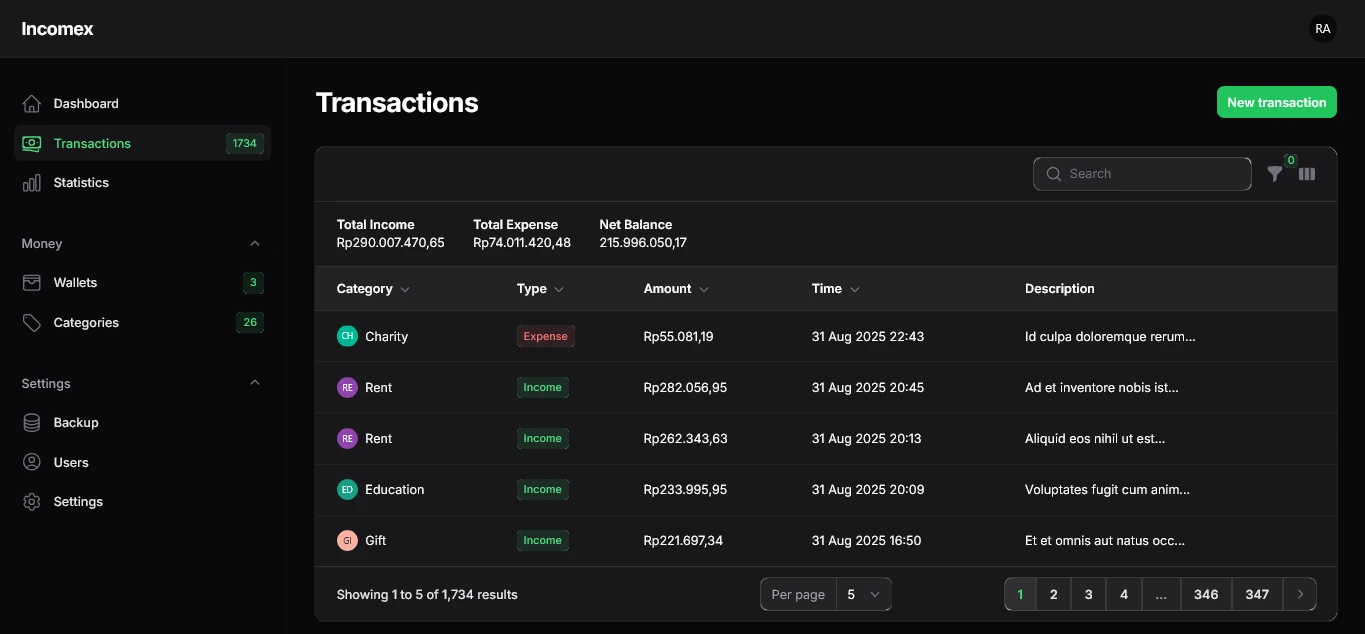1365x634 pixels.
Task: Click amount Rp282.056,95
Action: pyautogui.click(x=685, y=388)
